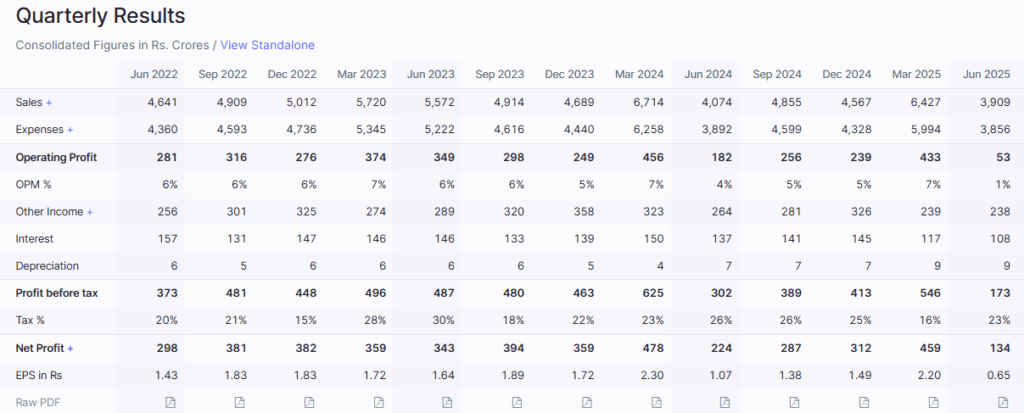The width and height of the screenshot is (1024, 413).
Task: Click Other Income value 358 for Dec 2023
Action: (x=584, y=212)
